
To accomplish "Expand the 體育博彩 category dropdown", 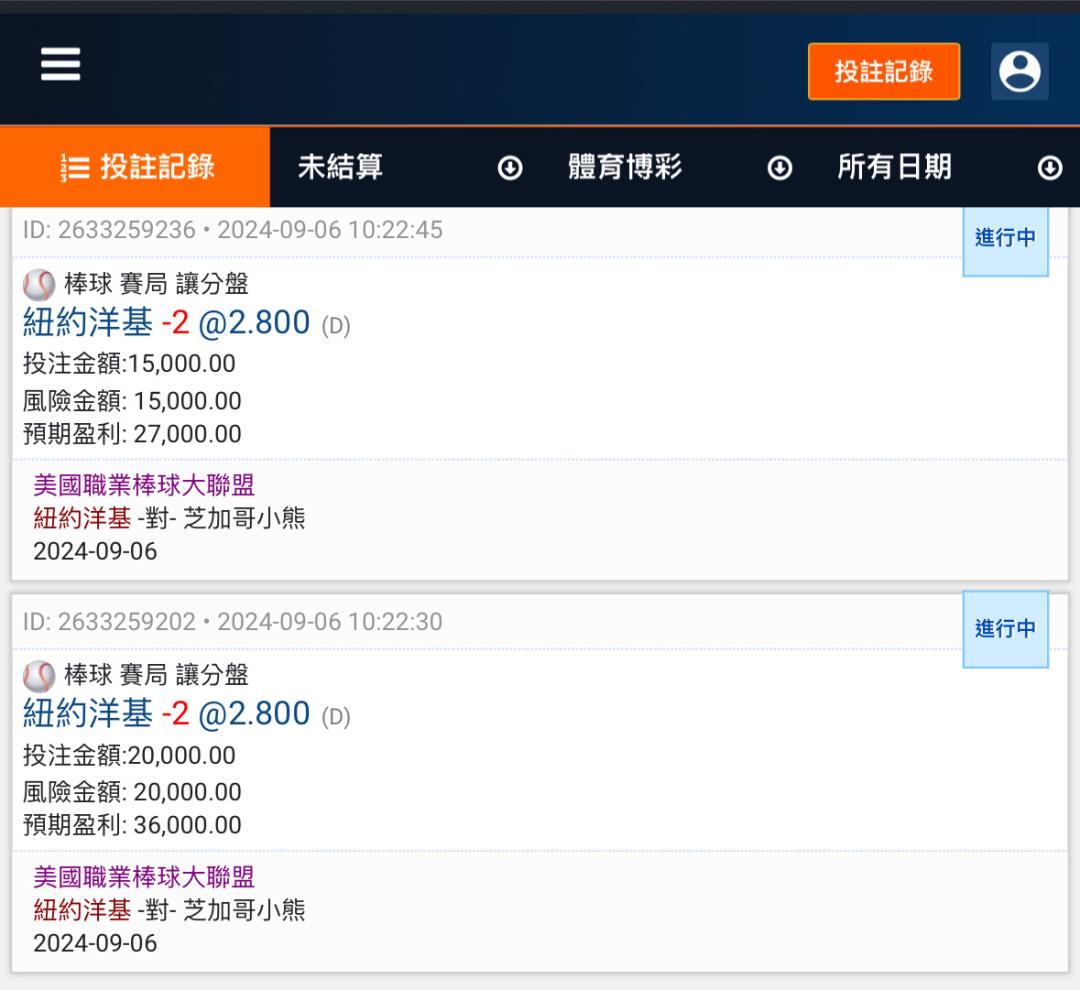I will tap(681, 167).
